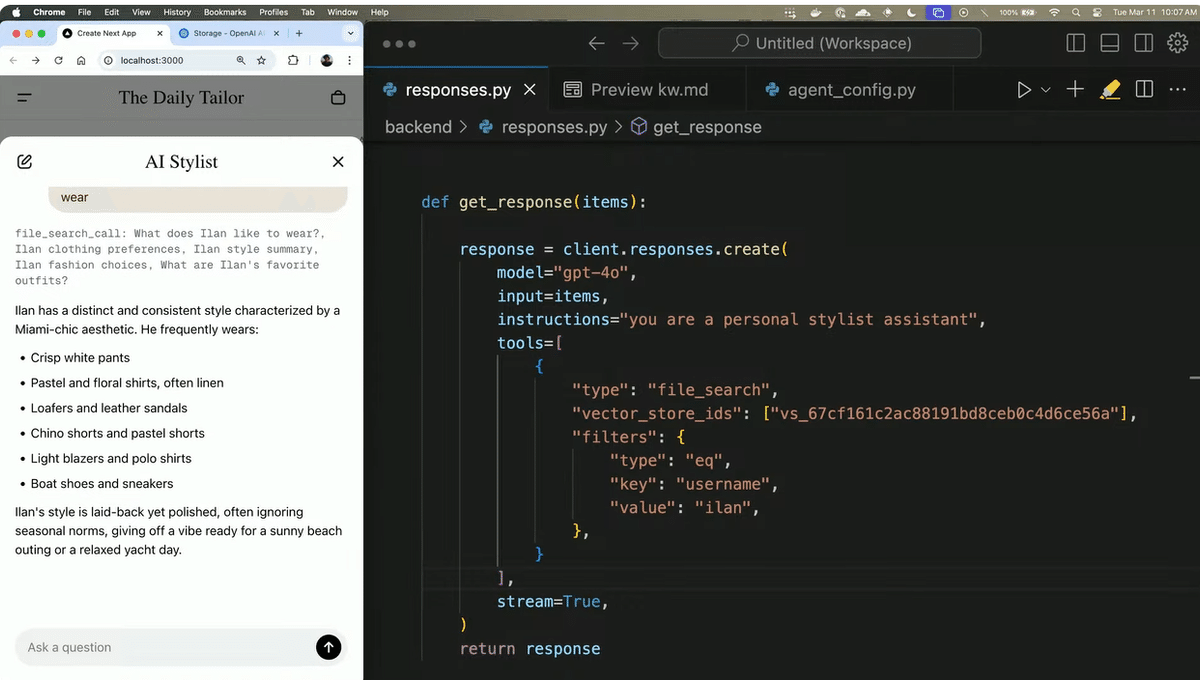Image resolution: width=1200 pixels, height=680 pixels.
Task: Submit a question with the arrow send button
Action: click(x=328, y=647)
